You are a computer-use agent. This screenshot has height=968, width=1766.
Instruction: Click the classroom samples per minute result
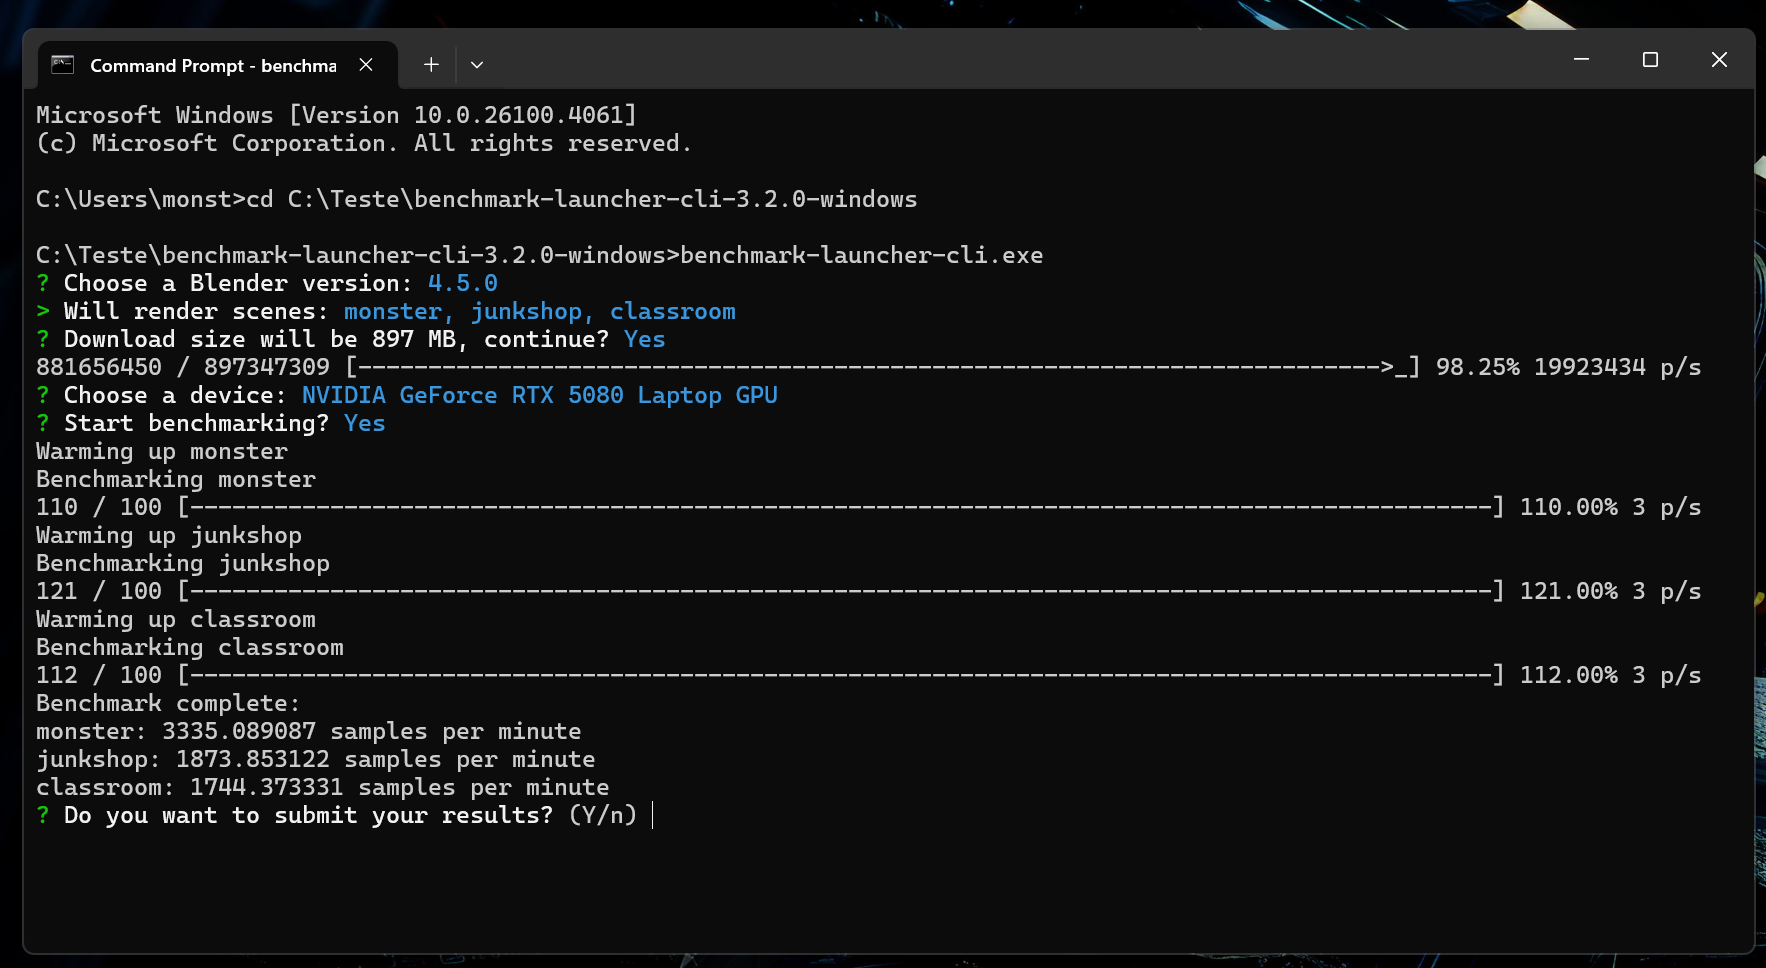coord(323,787)
